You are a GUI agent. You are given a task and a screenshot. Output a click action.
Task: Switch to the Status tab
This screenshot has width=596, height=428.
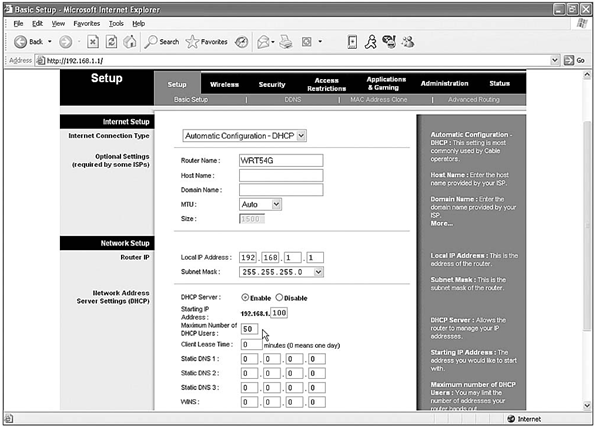coord(499,83)
